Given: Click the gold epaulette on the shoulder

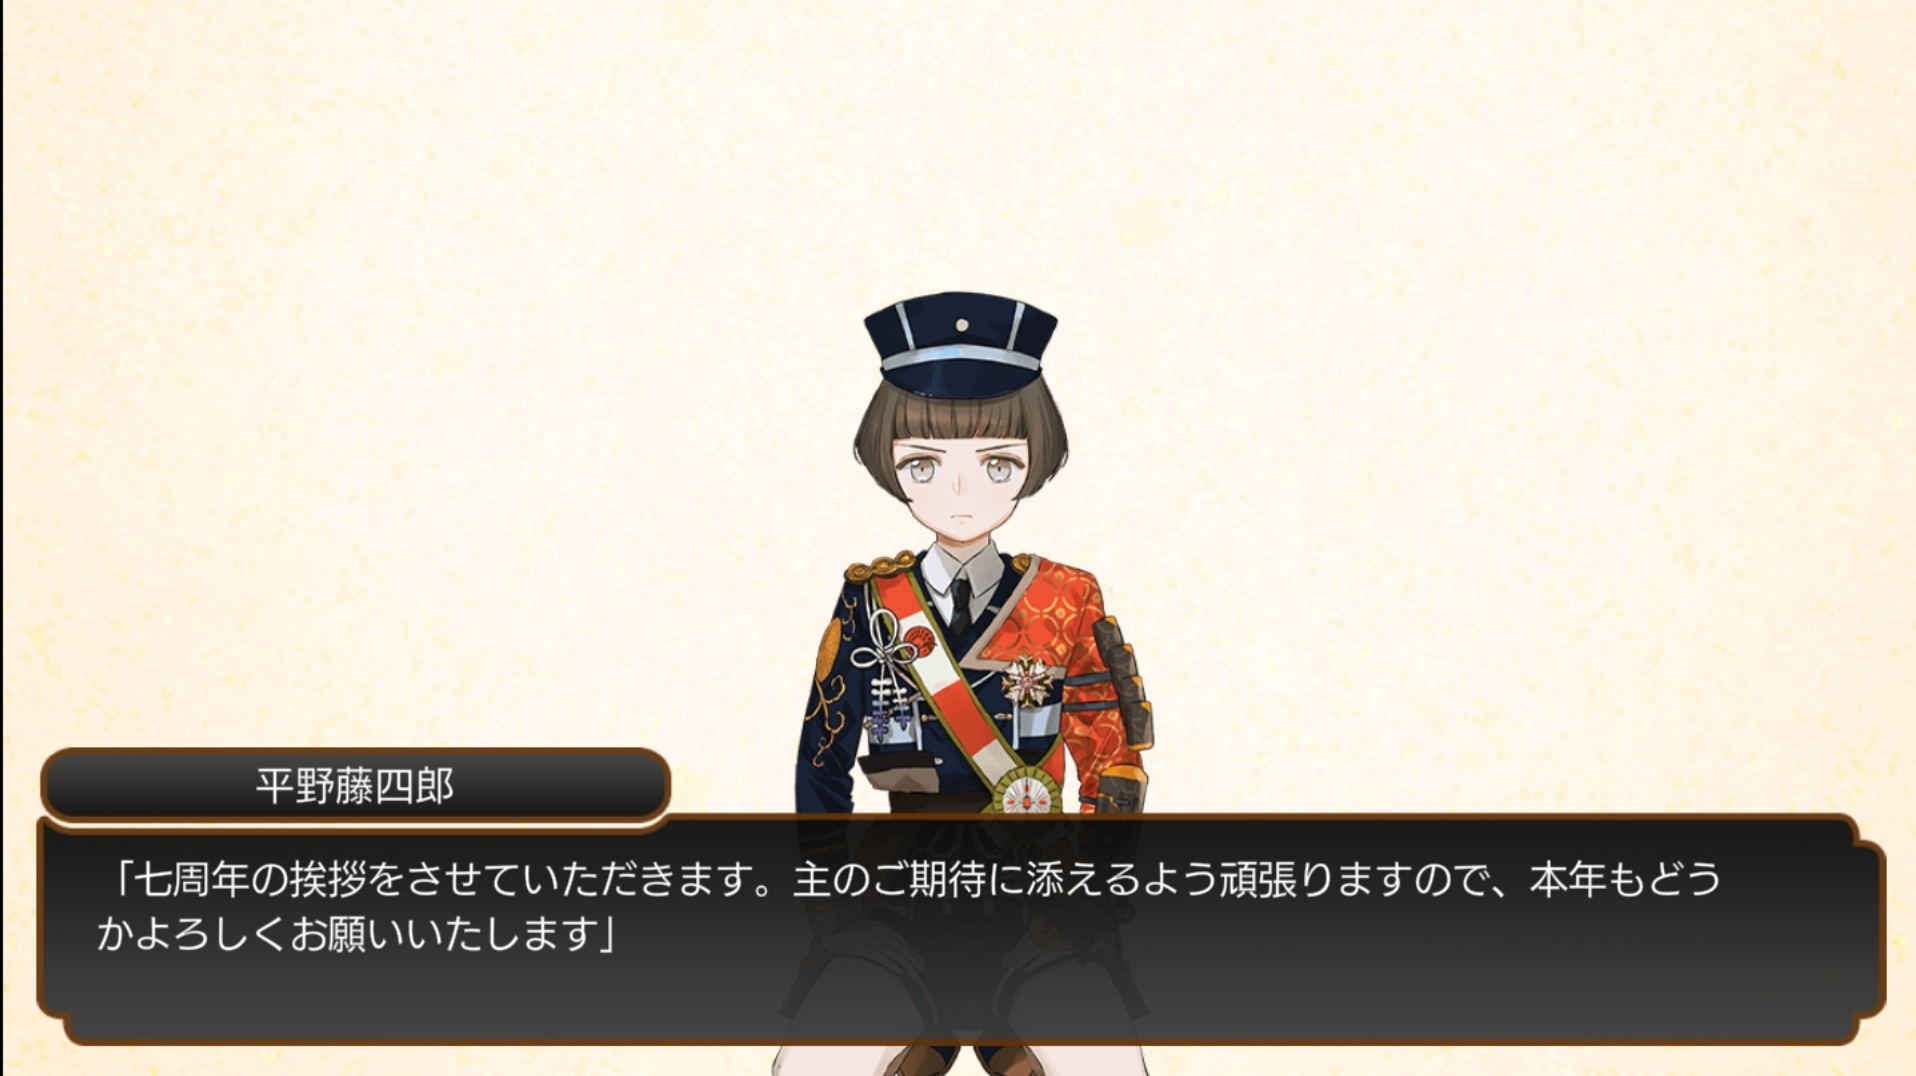Looking at the screenshot, I should 879,567.
